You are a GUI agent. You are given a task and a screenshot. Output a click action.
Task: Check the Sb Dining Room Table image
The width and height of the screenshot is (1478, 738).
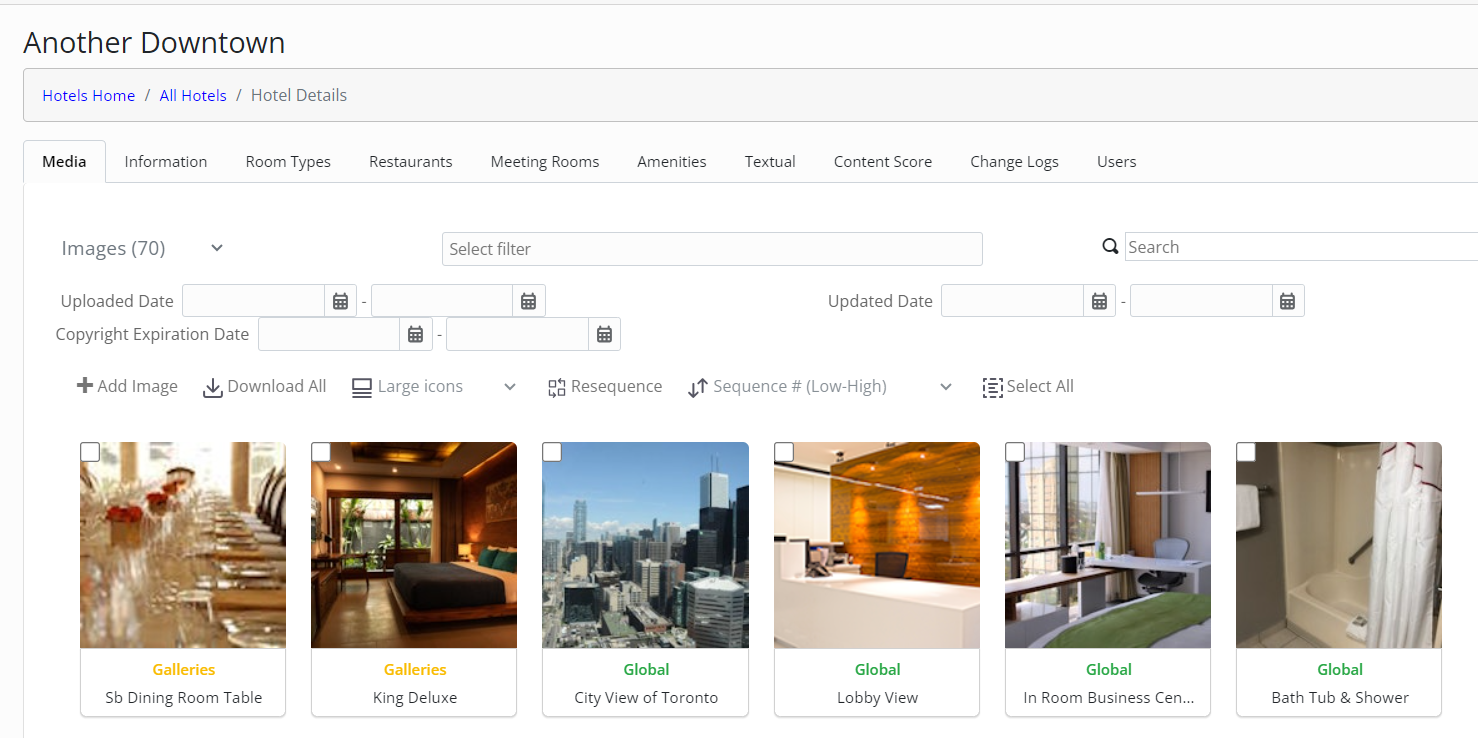click(90, 452)
